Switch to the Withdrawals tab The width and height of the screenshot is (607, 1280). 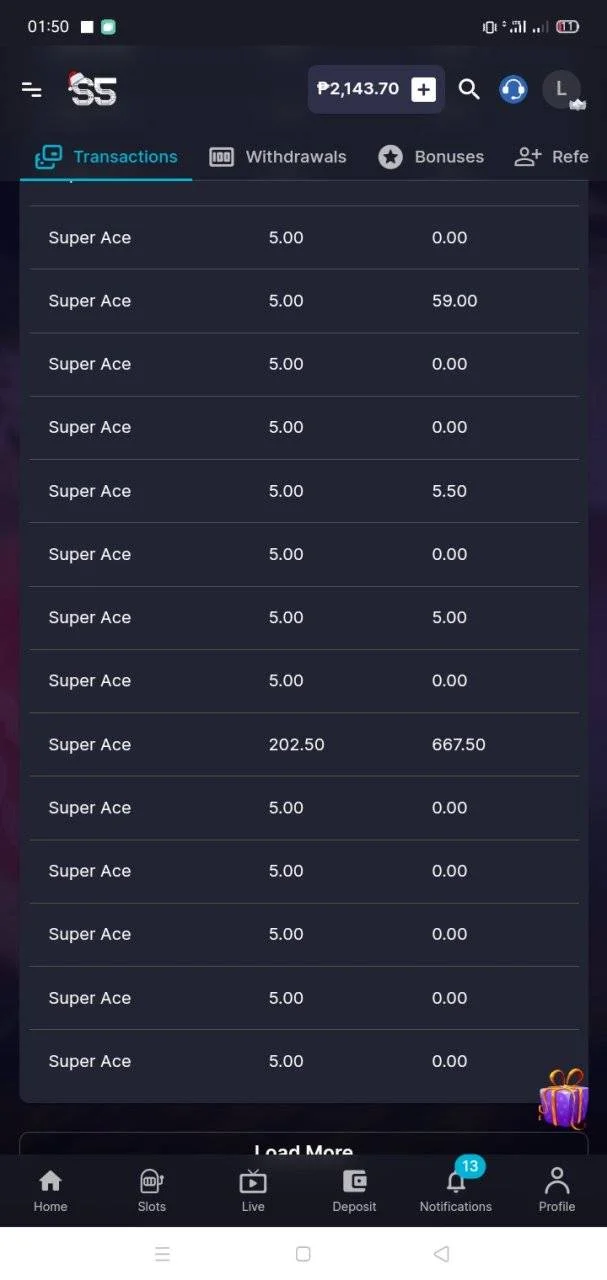277,157
